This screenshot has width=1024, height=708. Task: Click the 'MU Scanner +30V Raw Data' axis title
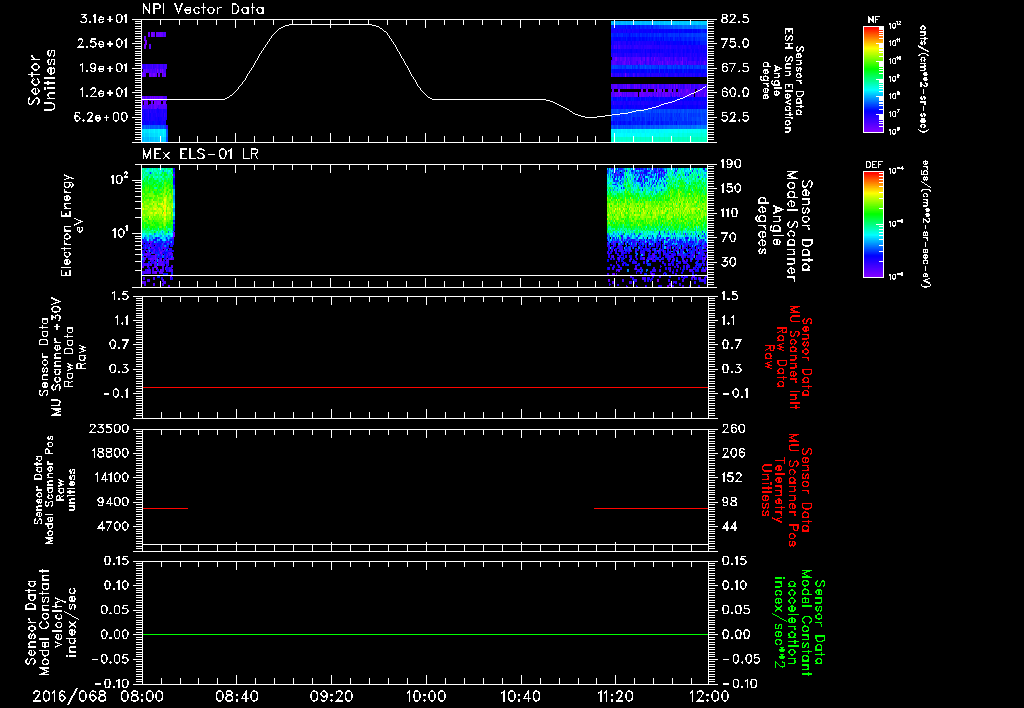62,357
